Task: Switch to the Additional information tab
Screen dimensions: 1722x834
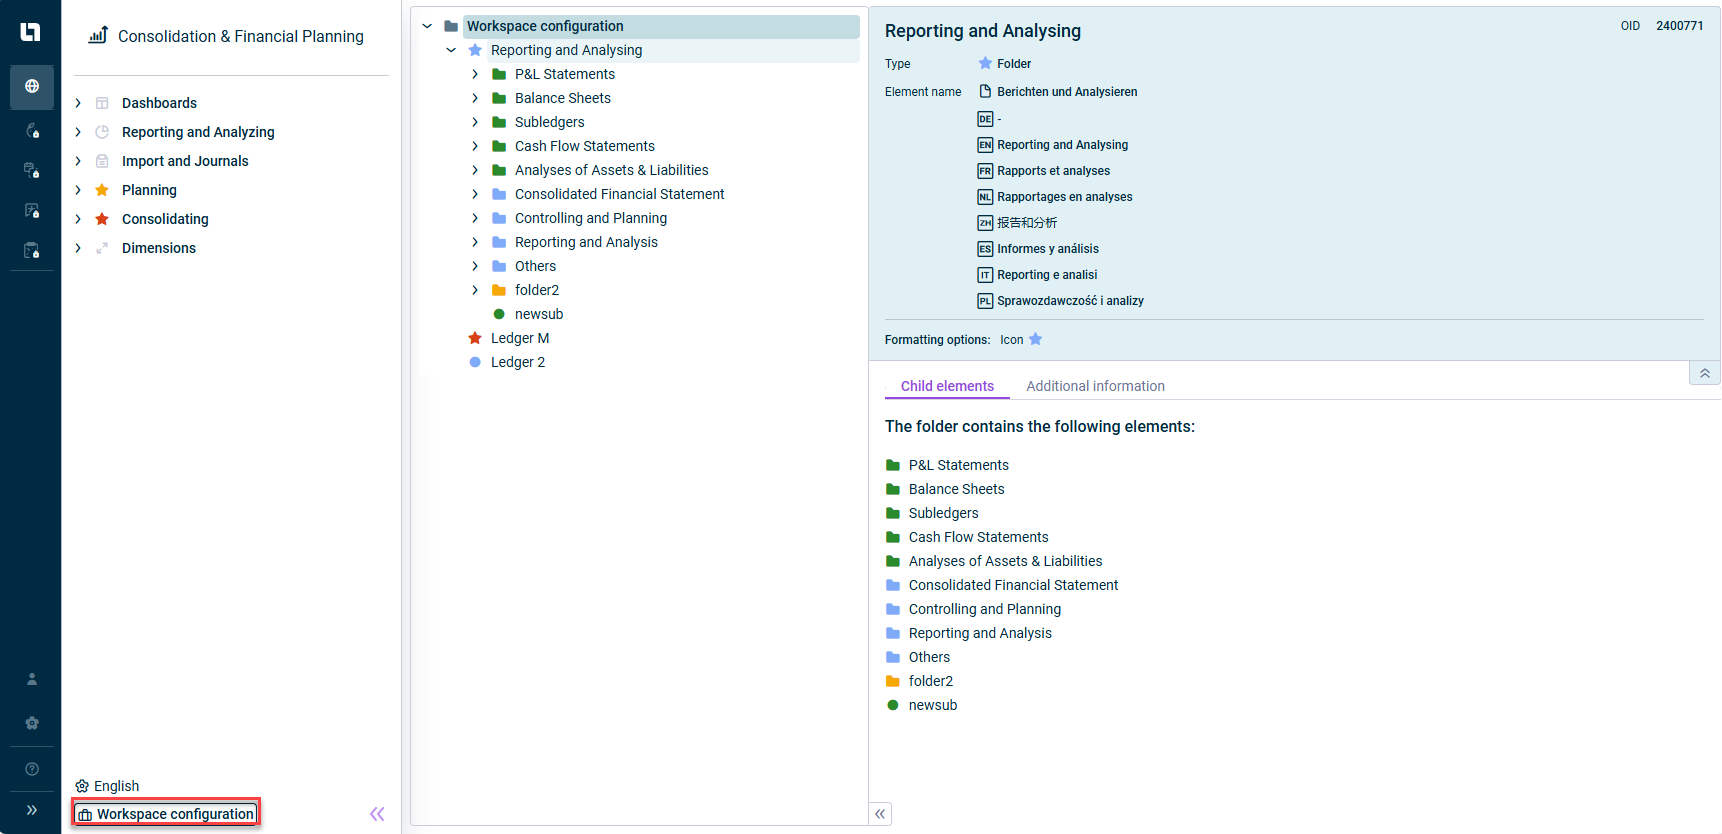Action: 1095,386
